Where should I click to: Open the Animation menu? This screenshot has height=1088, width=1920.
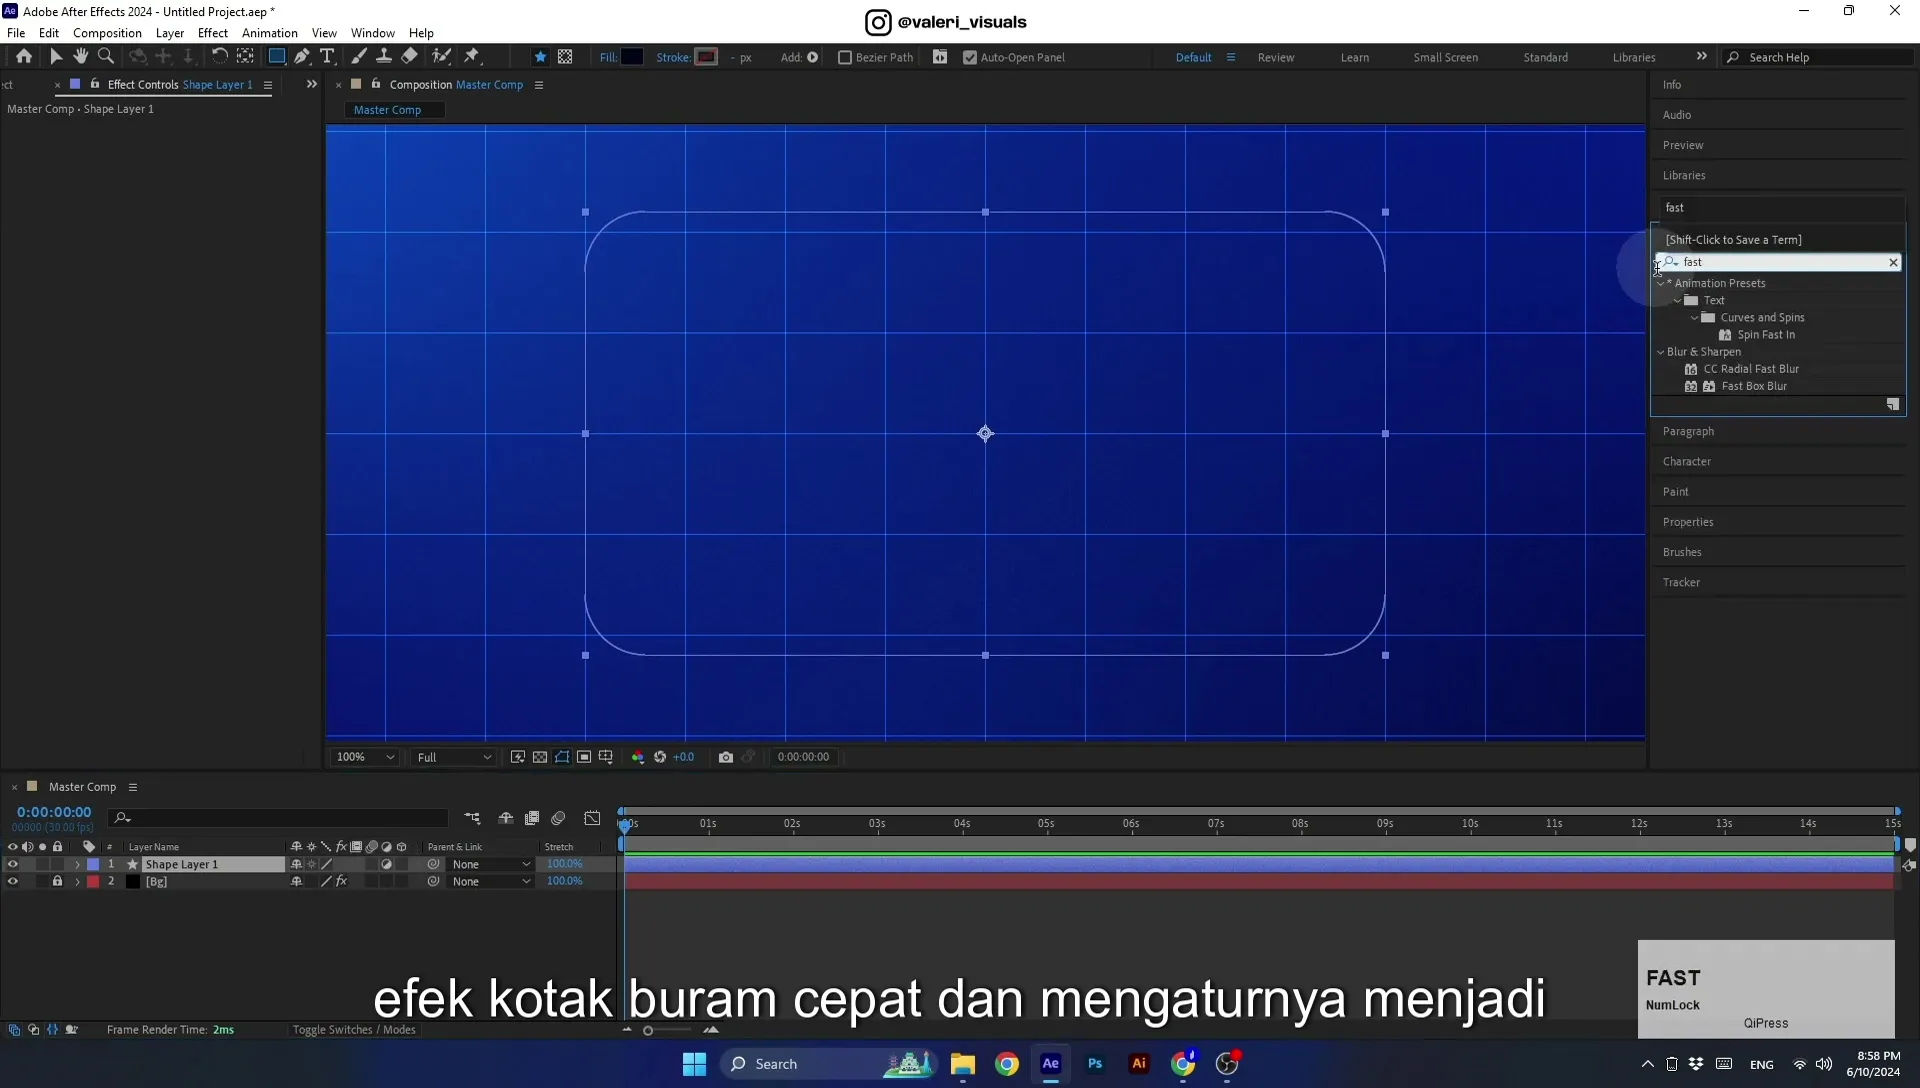click(x=270, y=33)
